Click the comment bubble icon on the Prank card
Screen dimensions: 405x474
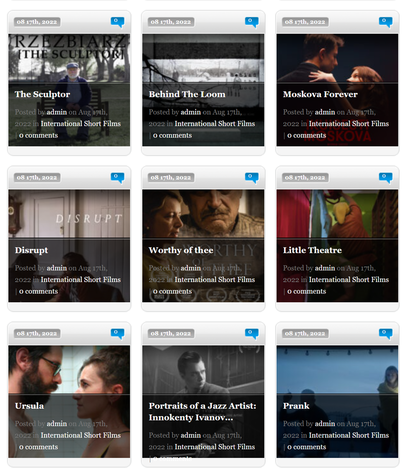click(x=386, y=333)
